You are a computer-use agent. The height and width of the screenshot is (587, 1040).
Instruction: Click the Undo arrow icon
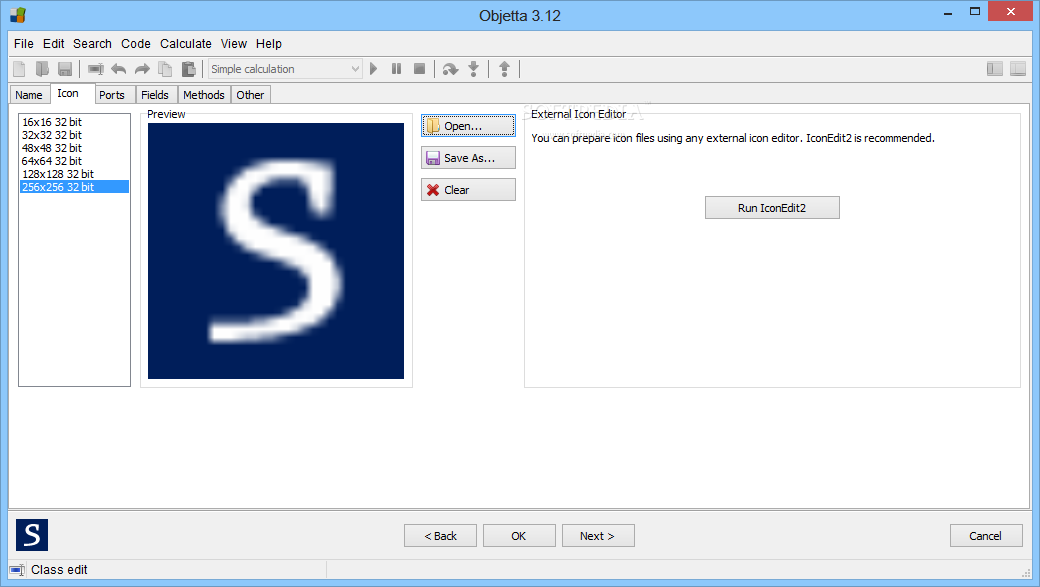tap(119, 69)
